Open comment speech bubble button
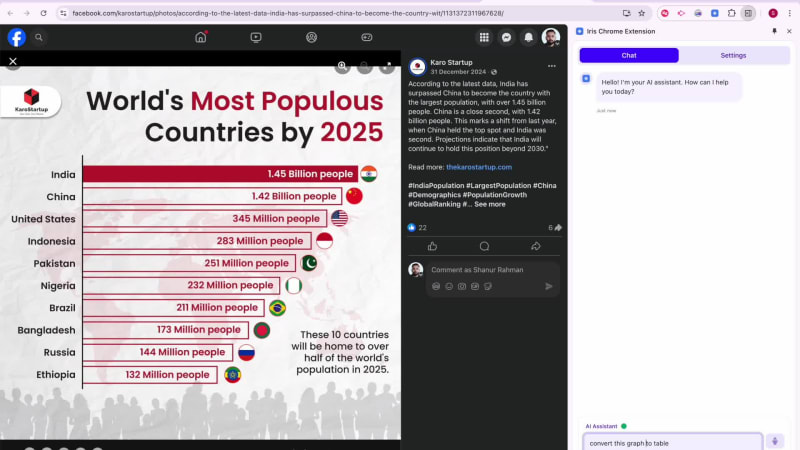Viewport: 800px width, 450px height. click(484, 246)
